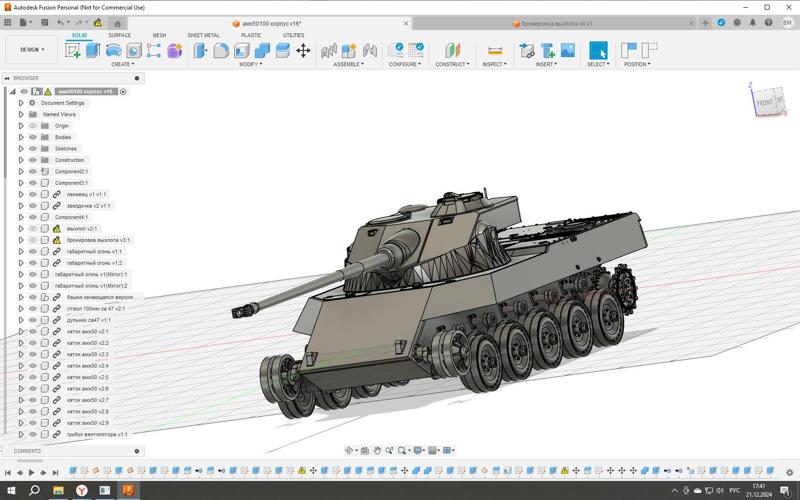The width and height of the screenshot is (800, 500).
Task: Select the Fillet tool
Action: [221, 50]
